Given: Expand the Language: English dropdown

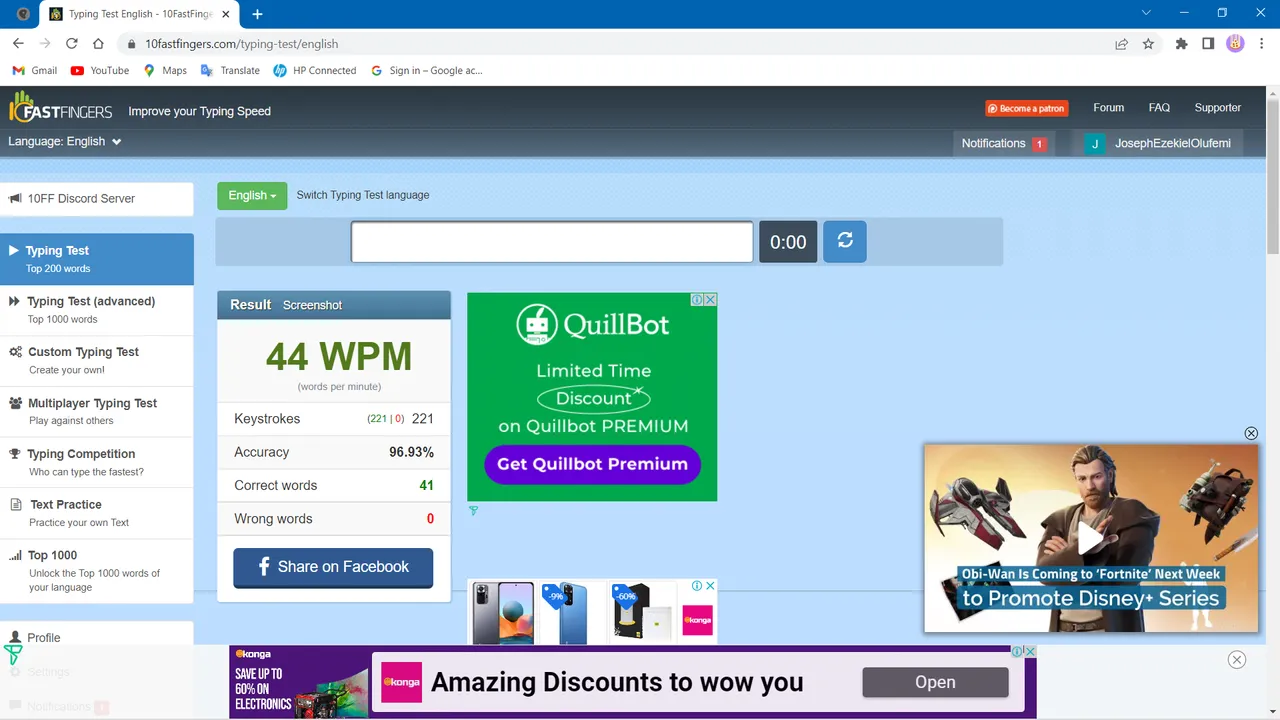Looking at the screenshot, I should click(65, 142).
